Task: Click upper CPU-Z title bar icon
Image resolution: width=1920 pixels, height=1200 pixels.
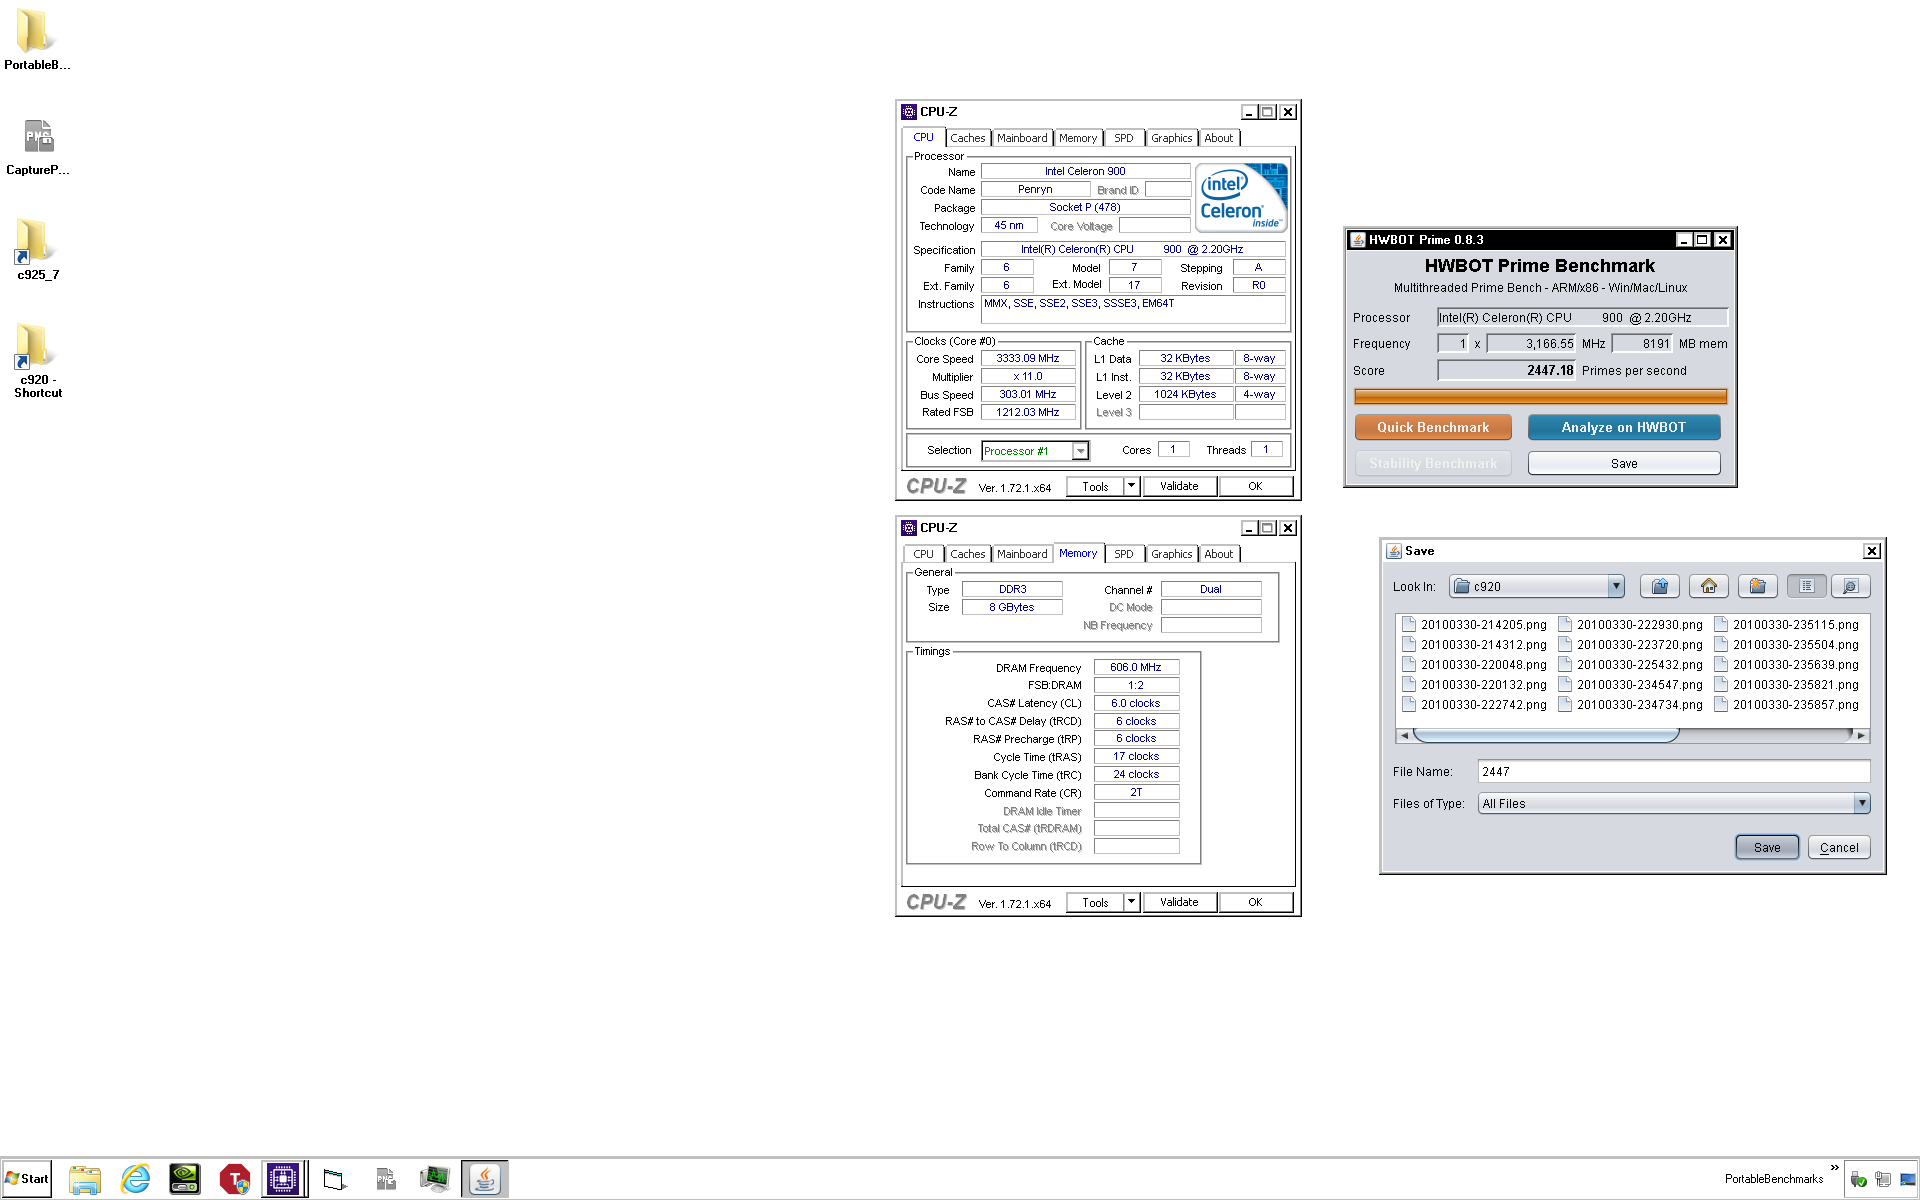Action: click(x=908, y=112)
